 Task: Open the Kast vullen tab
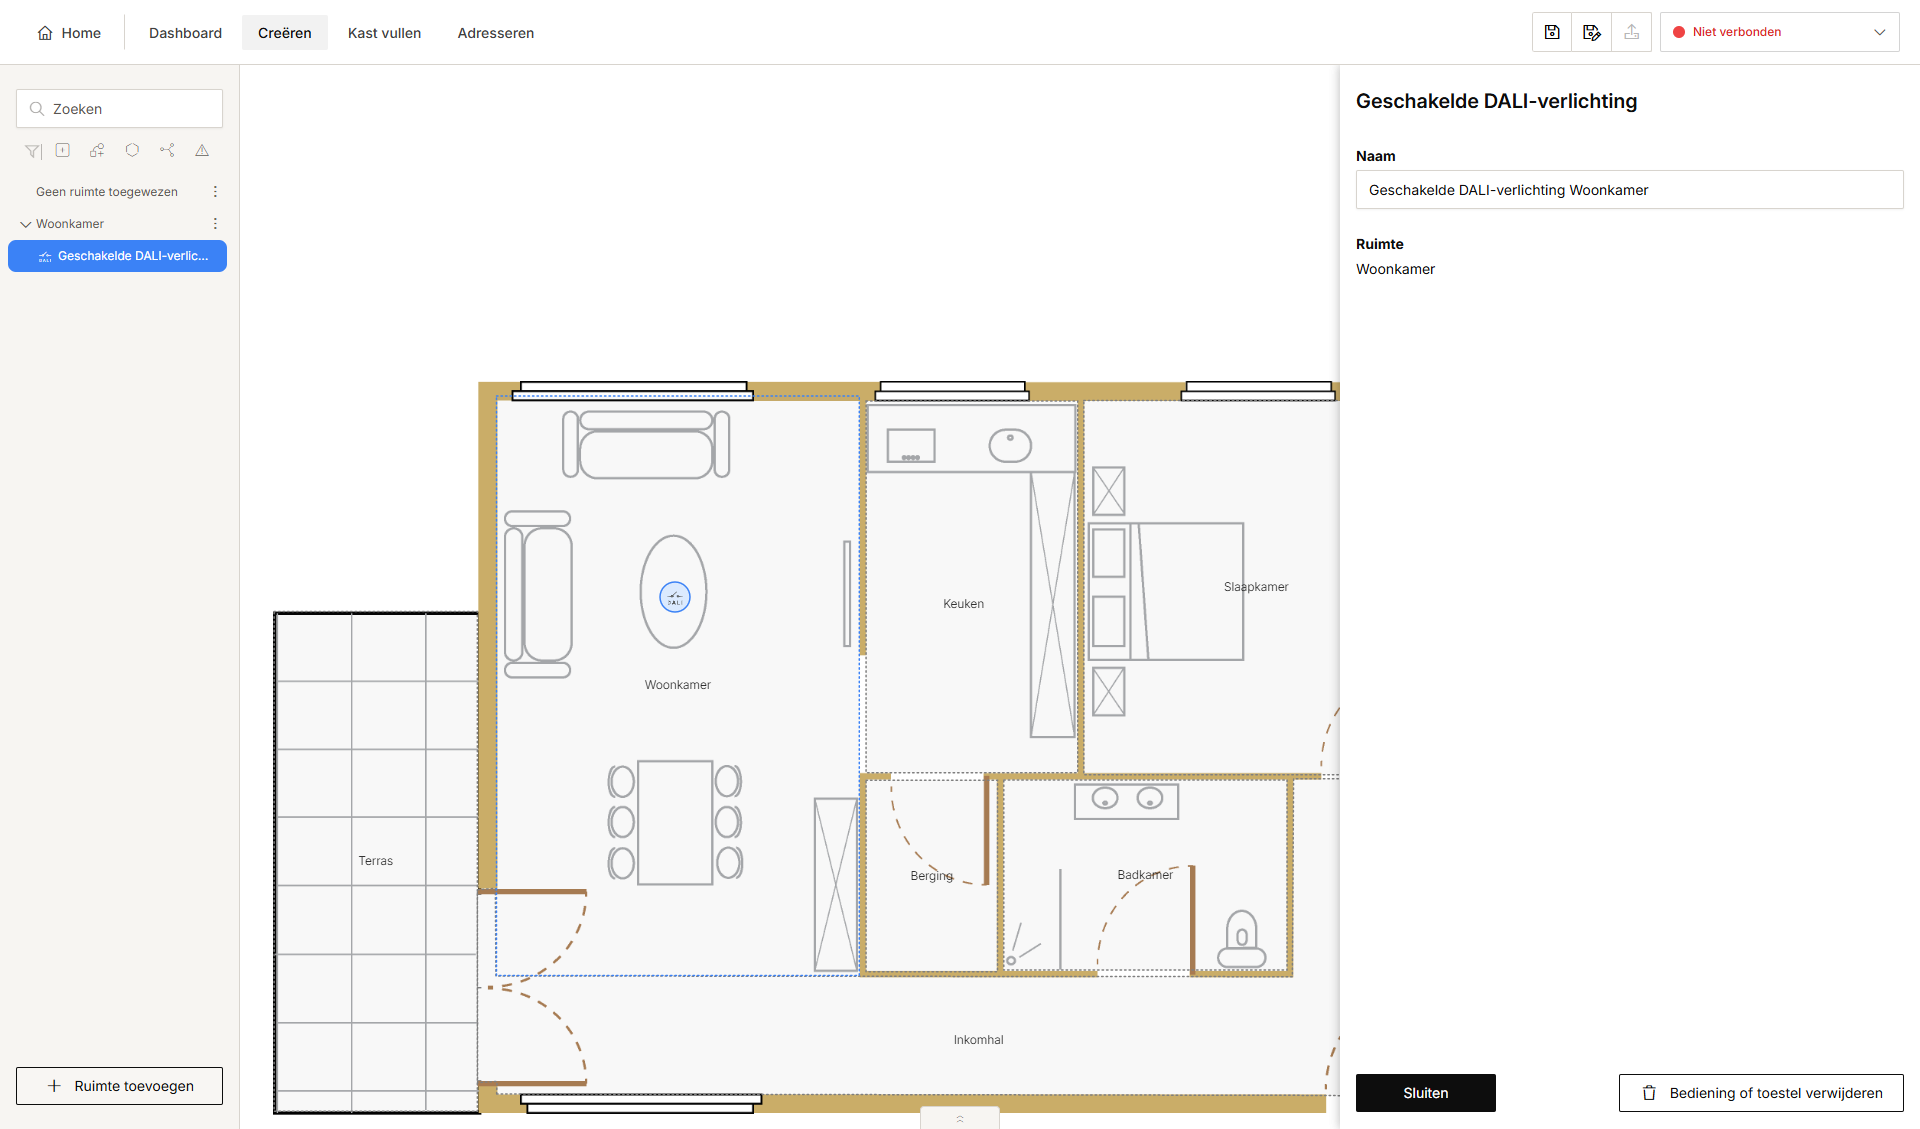coord(384,33)
